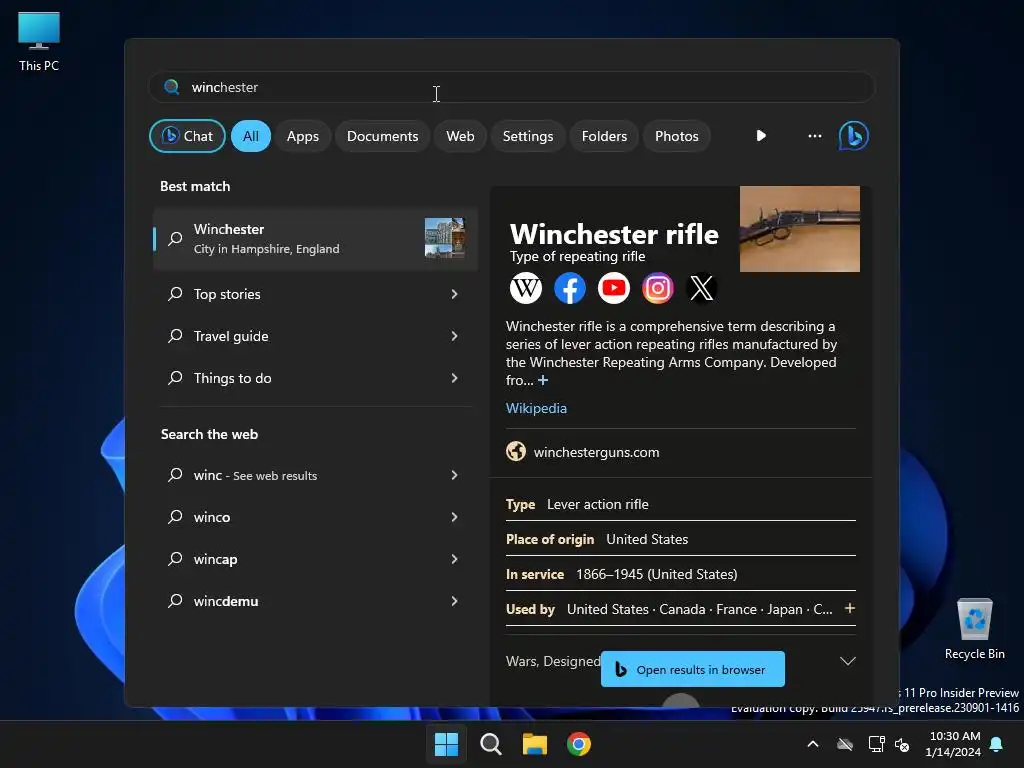Image resolution: width=1024 pixels, height=768 pixels.
Task: Expand the description with the plus sign
Action: 543,380
